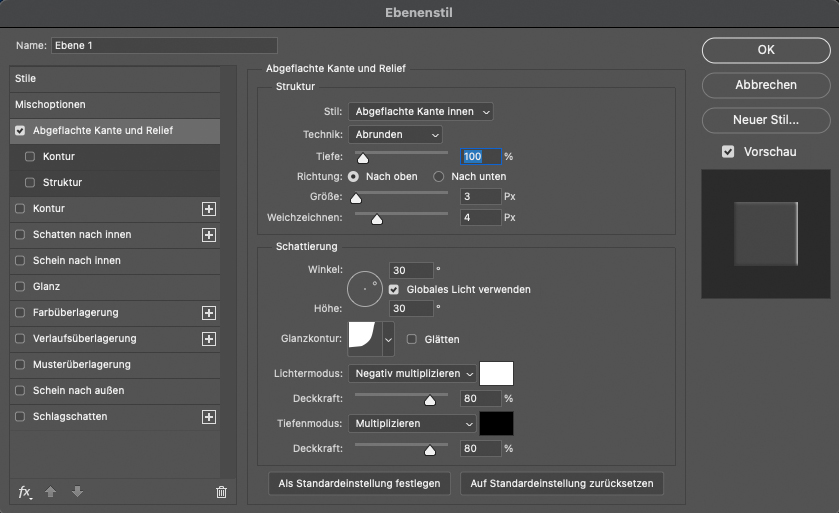Toggle the Vorschau preview checkbox
Viewport: 839px width, 513px height.
pyautogui.click(x=728, y=152)
